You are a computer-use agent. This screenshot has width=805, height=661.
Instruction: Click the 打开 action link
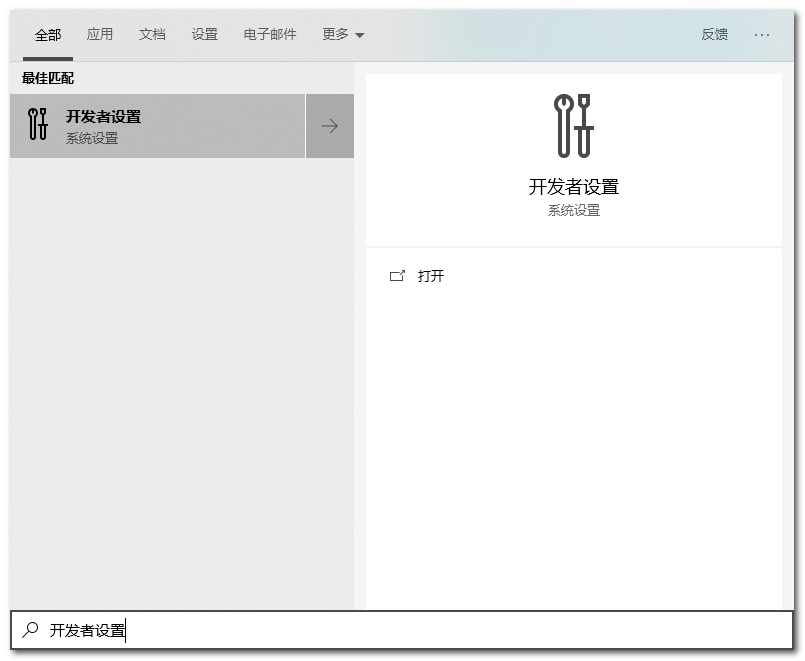point(431,276)
